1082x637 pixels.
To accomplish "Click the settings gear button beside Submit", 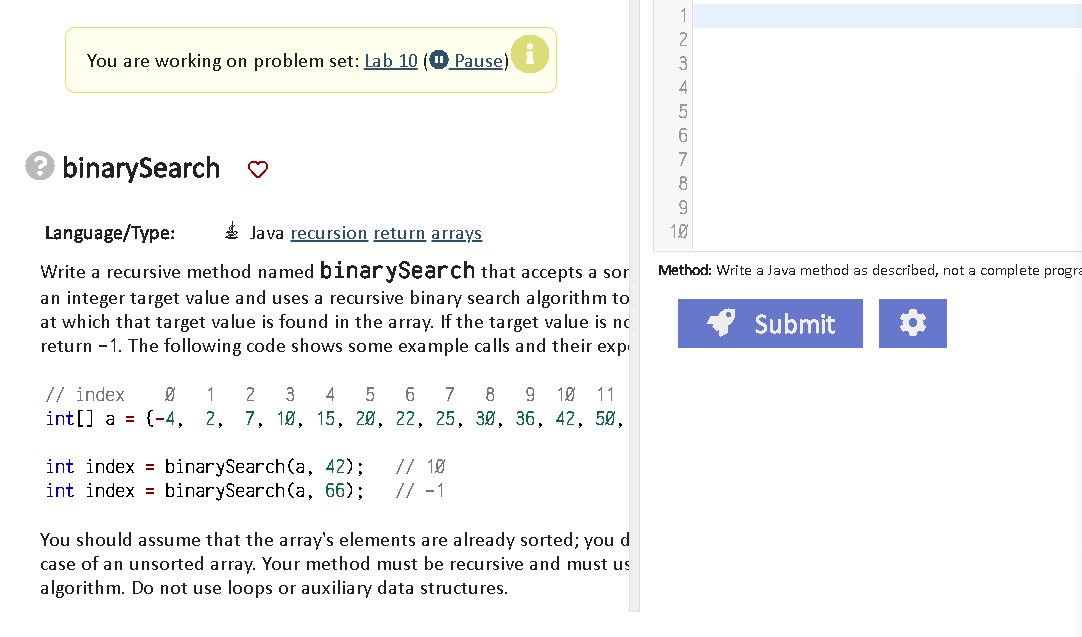I will [x=912, y=323].
